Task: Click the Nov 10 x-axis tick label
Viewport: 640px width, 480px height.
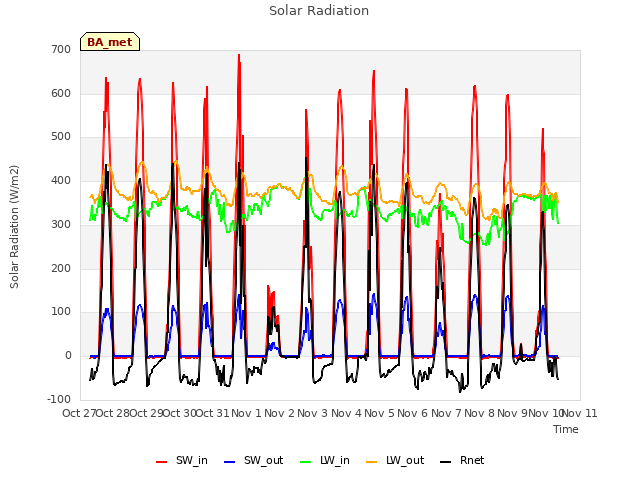Action: (x=546, y=413)
